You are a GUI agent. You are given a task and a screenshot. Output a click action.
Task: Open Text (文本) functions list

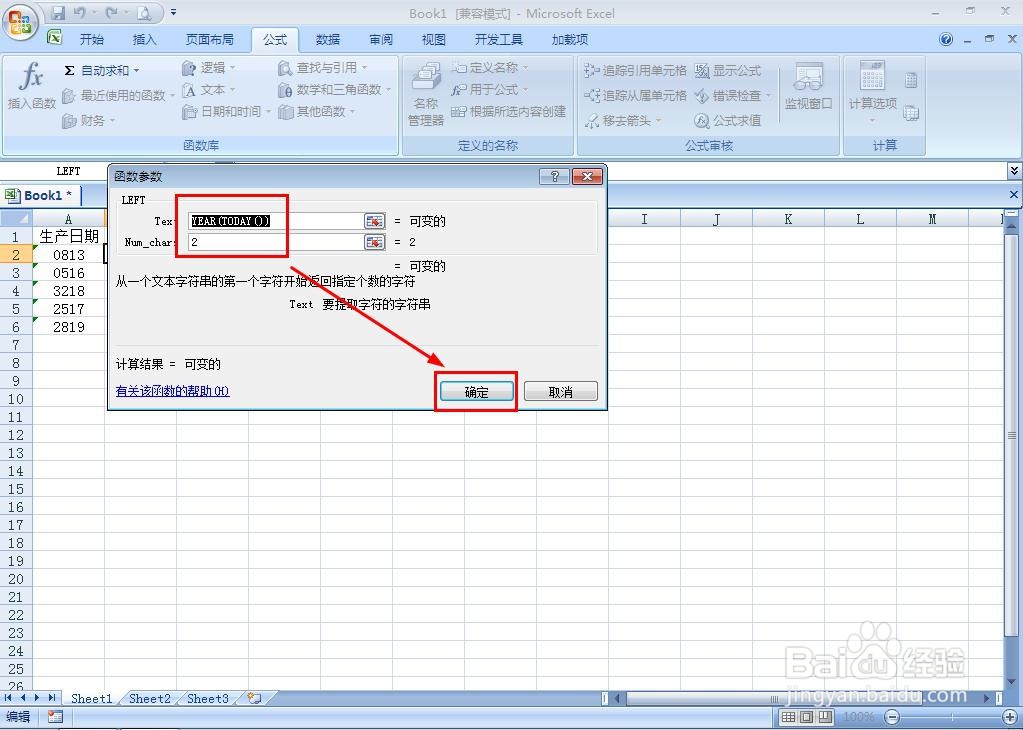point(209,90)
